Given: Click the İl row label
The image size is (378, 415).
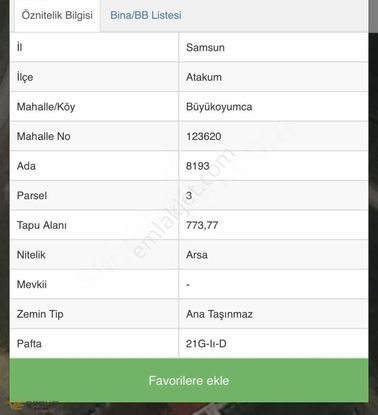Looking at the screenshot, I should point(19,47).
